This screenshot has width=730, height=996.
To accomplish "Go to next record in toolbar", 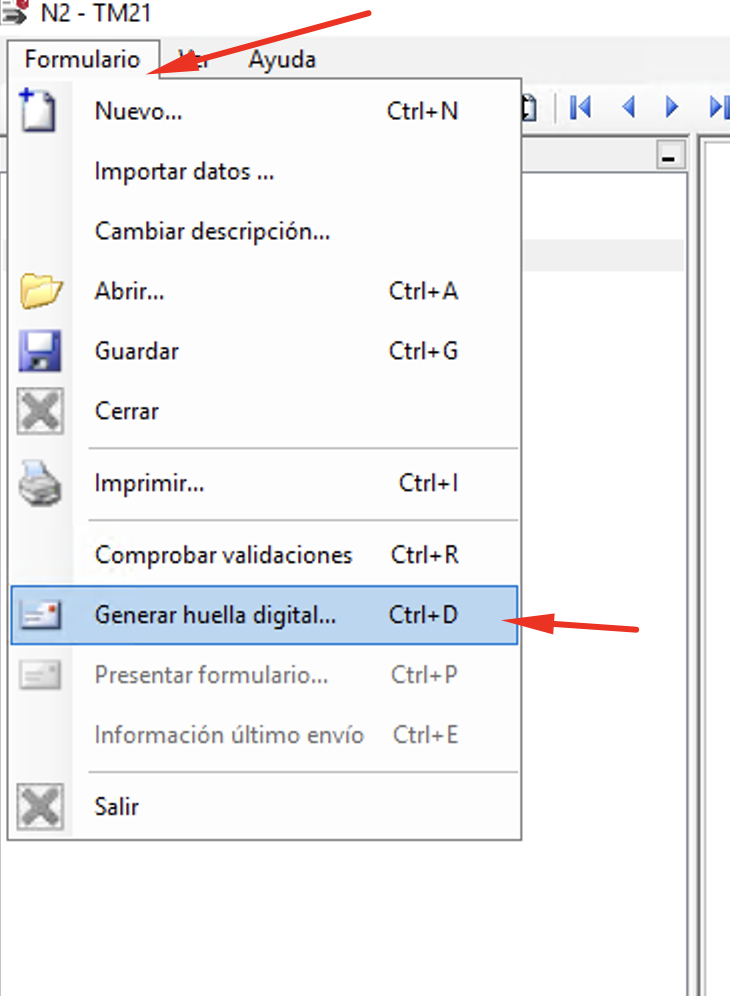I will [x=672, y=107].
